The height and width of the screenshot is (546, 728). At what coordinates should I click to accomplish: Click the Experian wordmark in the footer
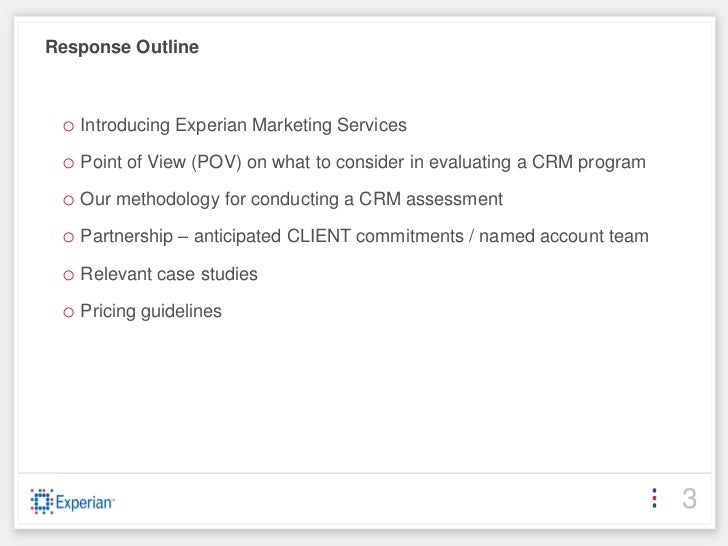point(84,502)
